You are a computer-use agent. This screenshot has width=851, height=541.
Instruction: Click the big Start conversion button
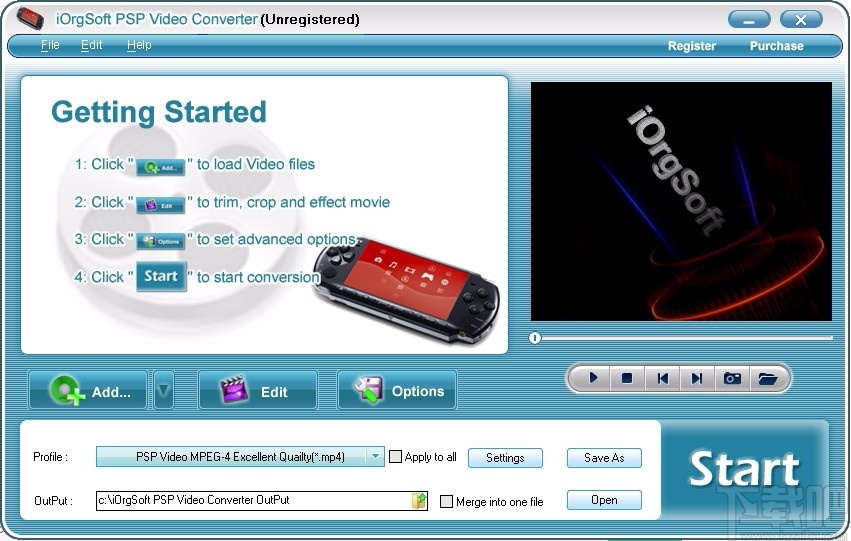pos(744,469)
